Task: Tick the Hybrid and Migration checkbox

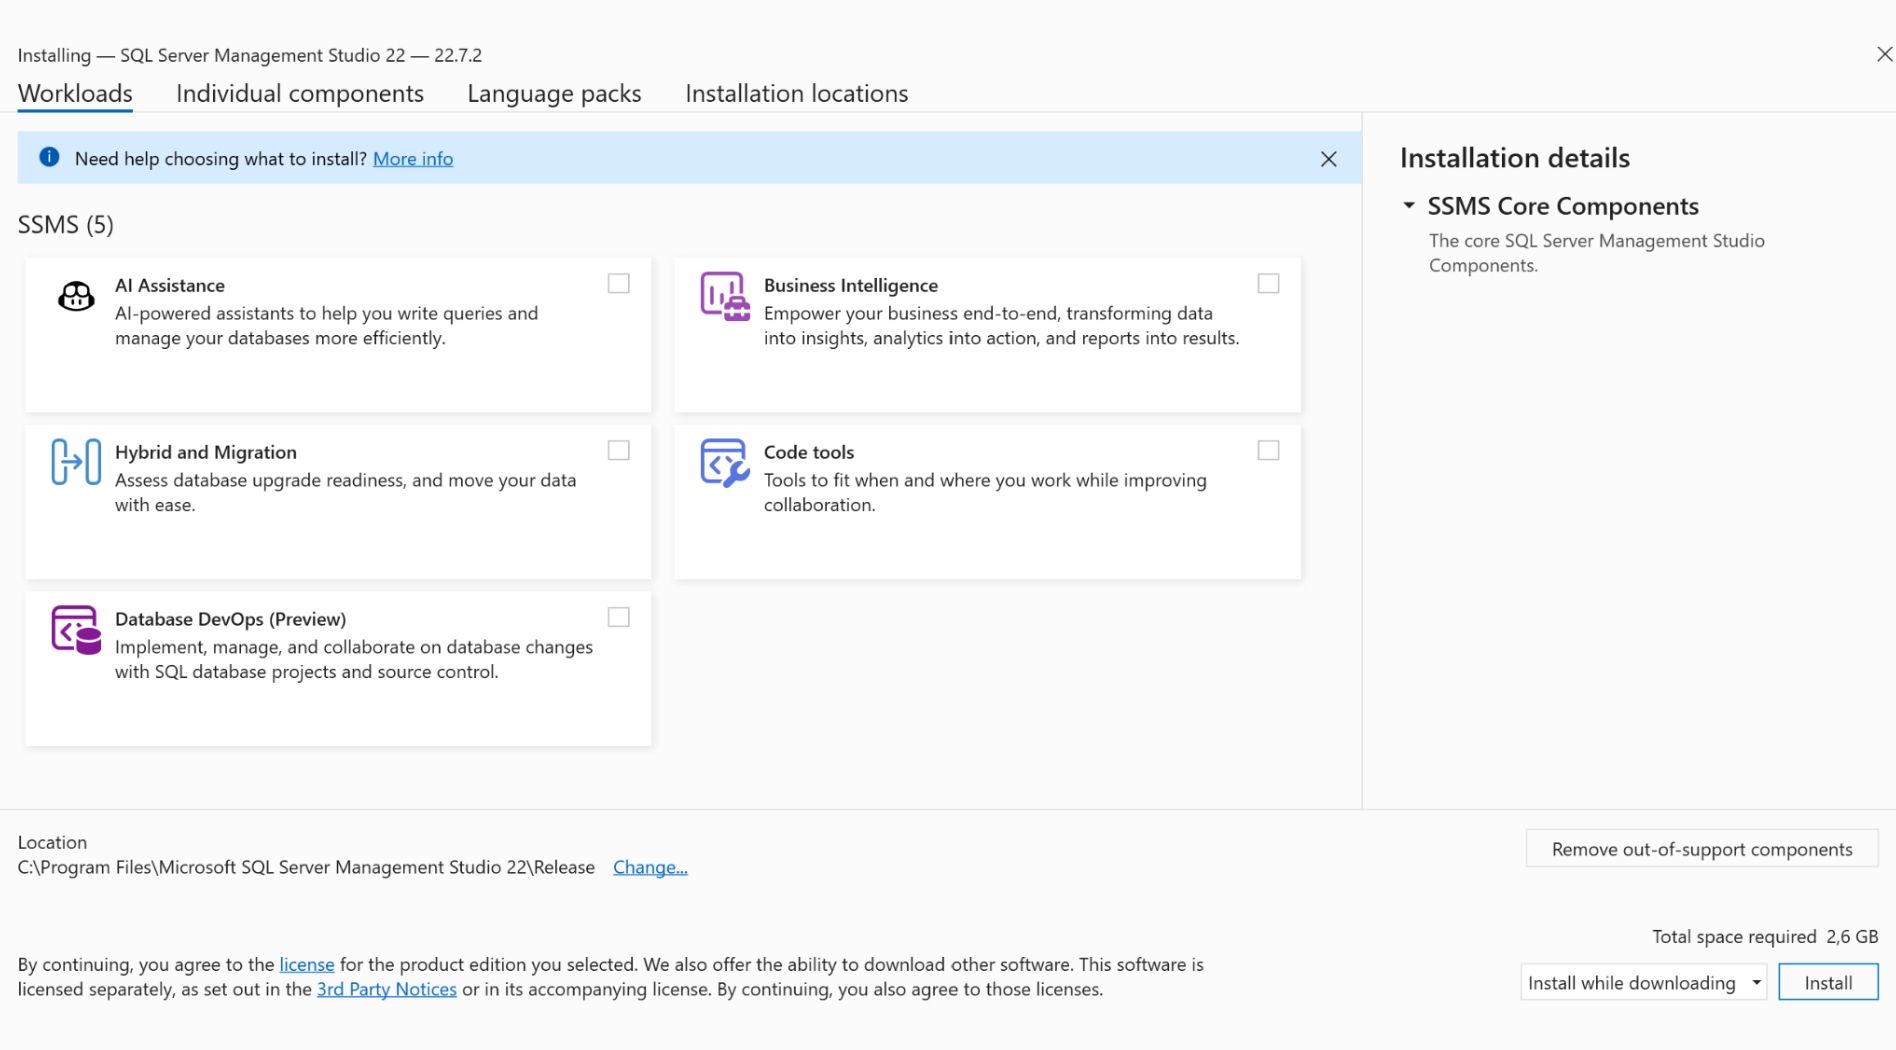Action: click(x=619, y=451)
